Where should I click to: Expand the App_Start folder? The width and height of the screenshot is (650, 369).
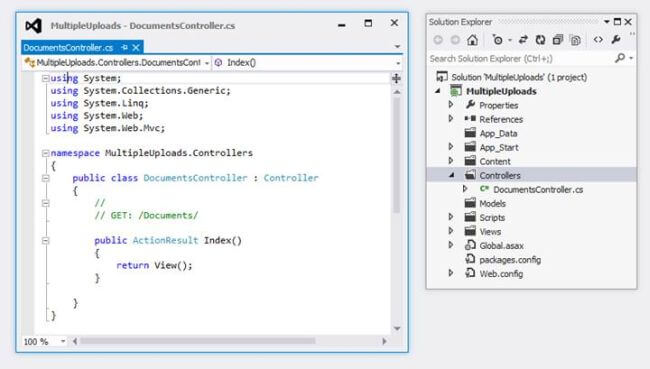[451, 147]
